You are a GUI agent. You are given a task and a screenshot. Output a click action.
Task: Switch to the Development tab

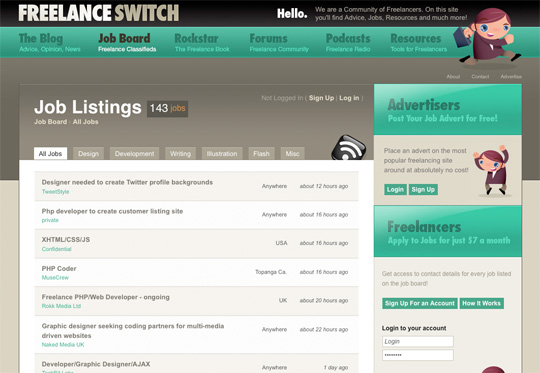pyautogui.click(x=134, y=154)
